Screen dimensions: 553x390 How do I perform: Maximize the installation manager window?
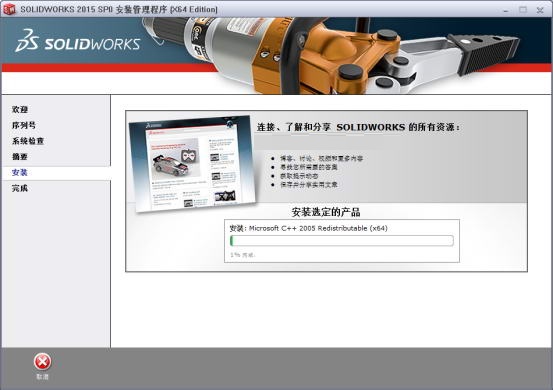(x=523, y=10)
